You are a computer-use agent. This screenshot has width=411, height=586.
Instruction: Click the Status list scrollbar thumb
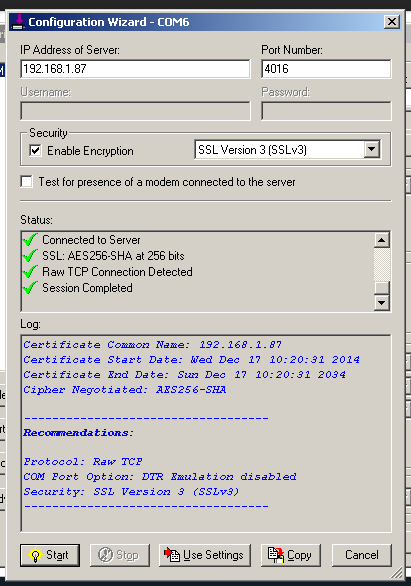coord(381,288)
